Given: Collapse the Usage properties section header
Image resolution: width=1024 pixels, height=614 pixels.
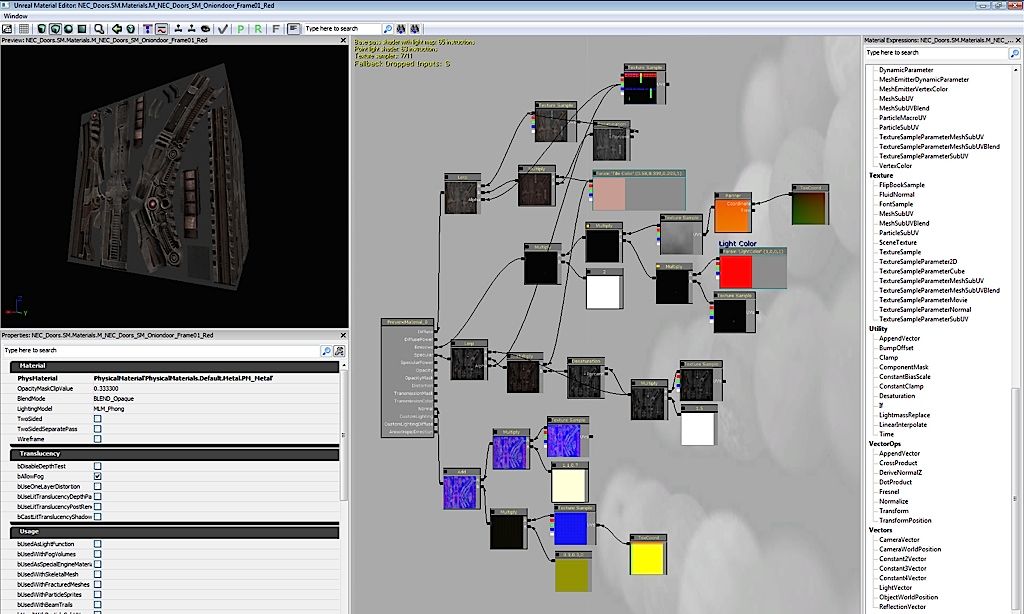Looking at the screenshot, I should (x=174, y=532).
